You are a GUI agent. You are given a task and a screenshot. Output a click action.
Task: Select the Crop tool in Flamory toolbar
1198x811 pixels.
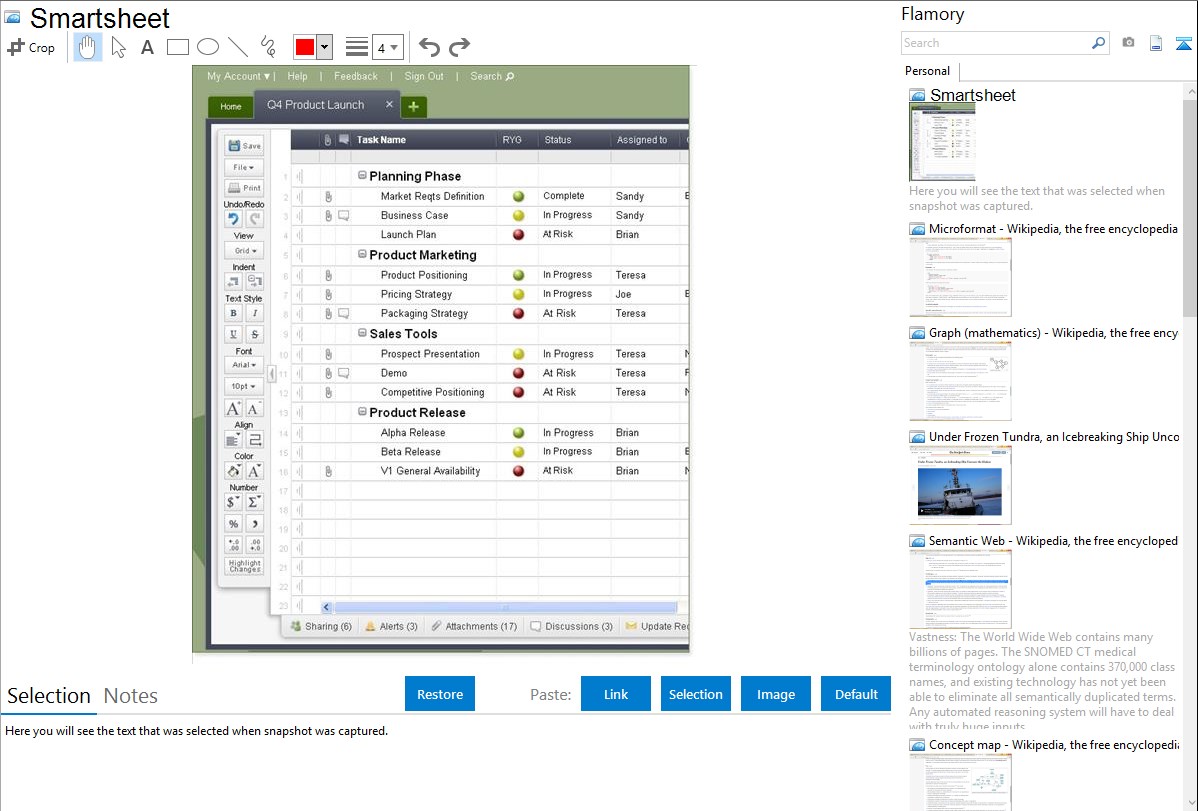(31, 47)
